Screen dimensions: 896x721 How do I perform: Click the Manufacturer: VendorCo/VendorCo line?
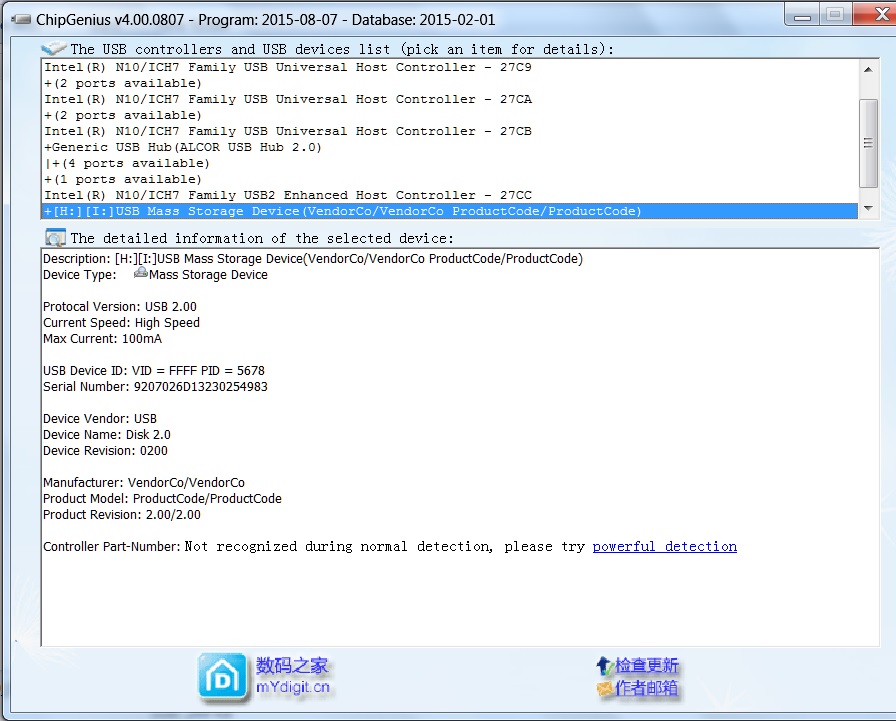[x=144, y=483]
